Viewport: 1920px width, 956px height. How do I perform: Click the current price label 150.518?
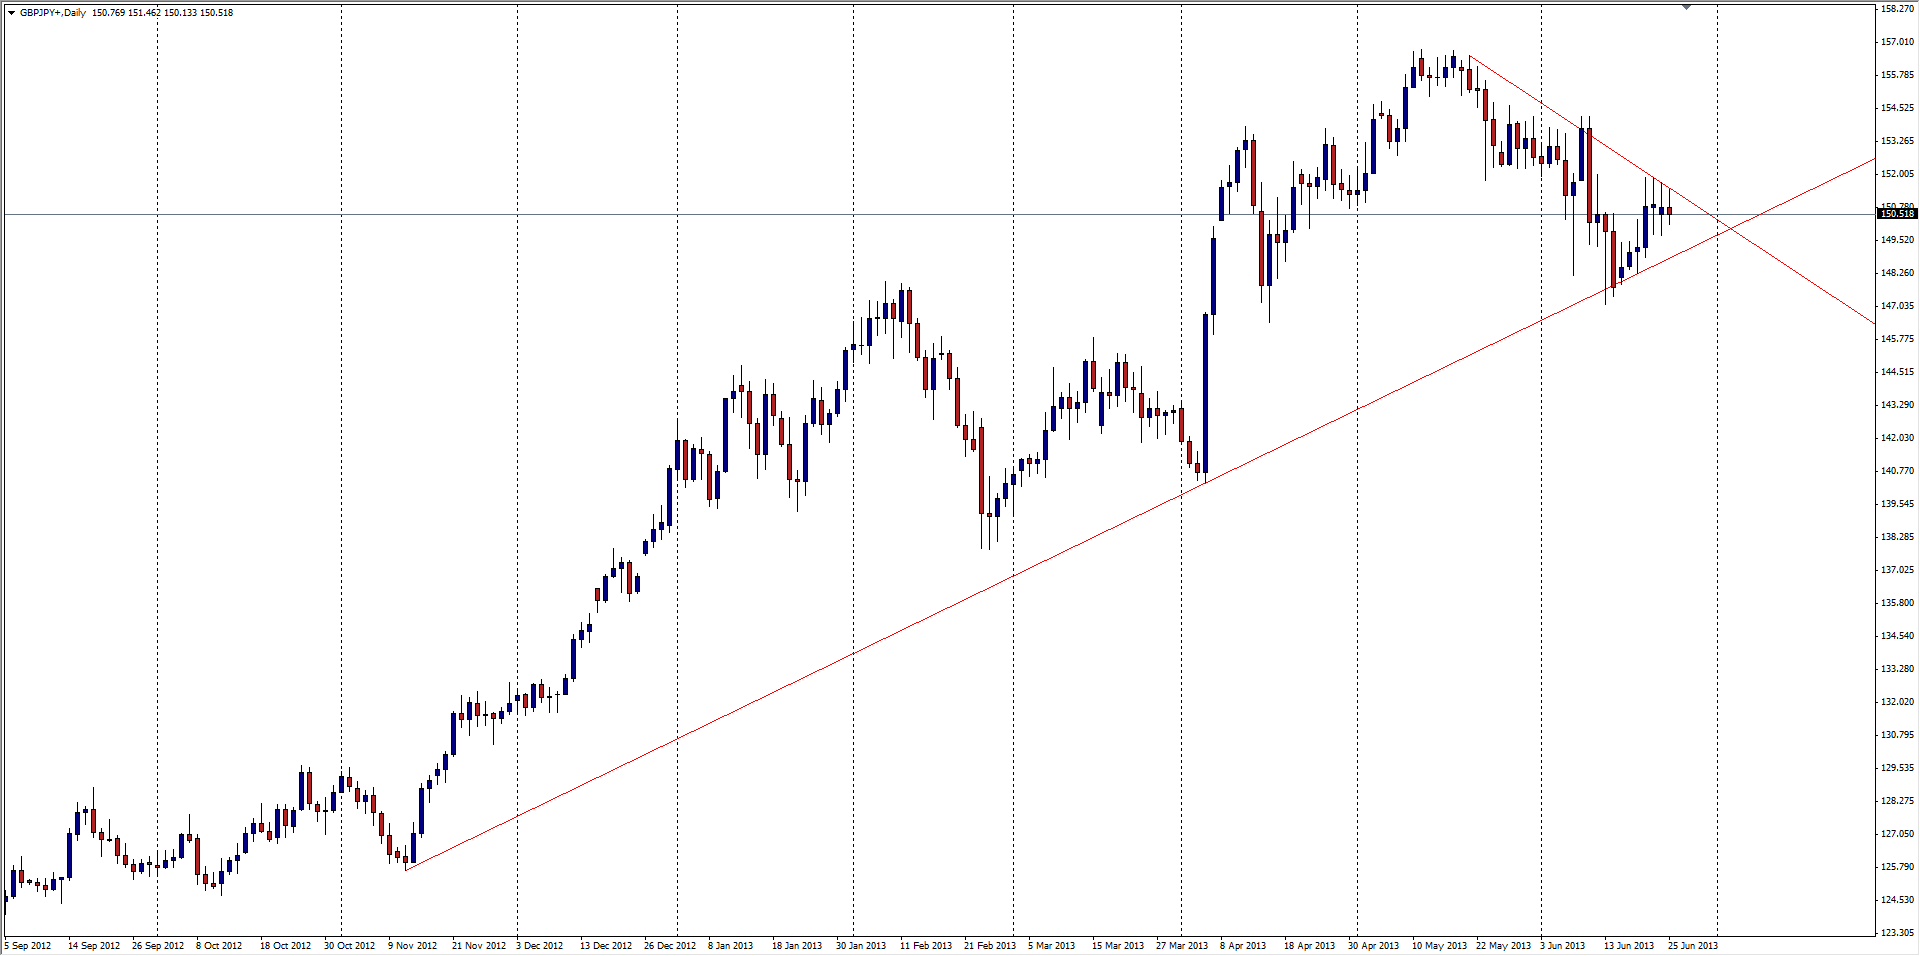pos(1897,214)
